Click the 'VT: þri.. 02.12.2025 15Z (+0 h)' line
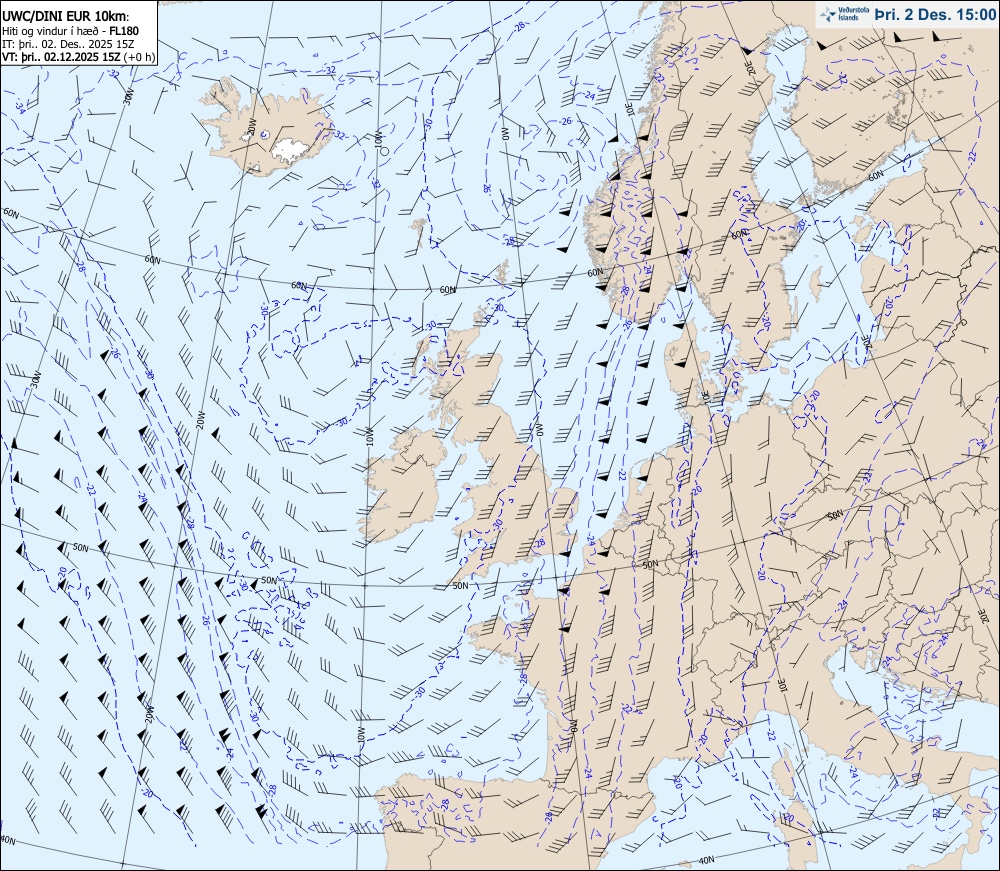 coord(78,56)
